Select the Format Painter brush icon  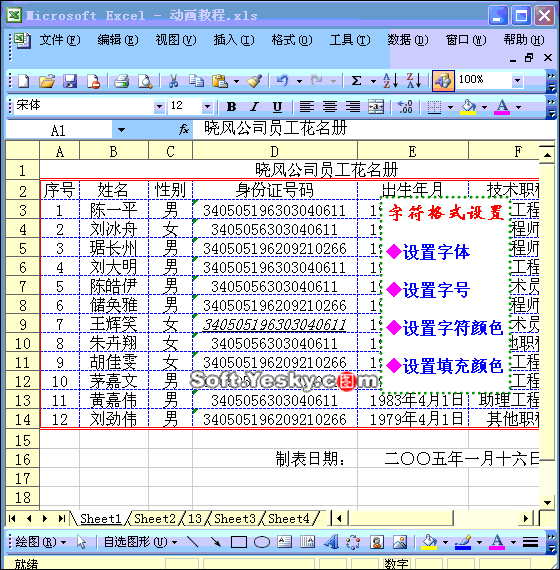pos(254,81)
